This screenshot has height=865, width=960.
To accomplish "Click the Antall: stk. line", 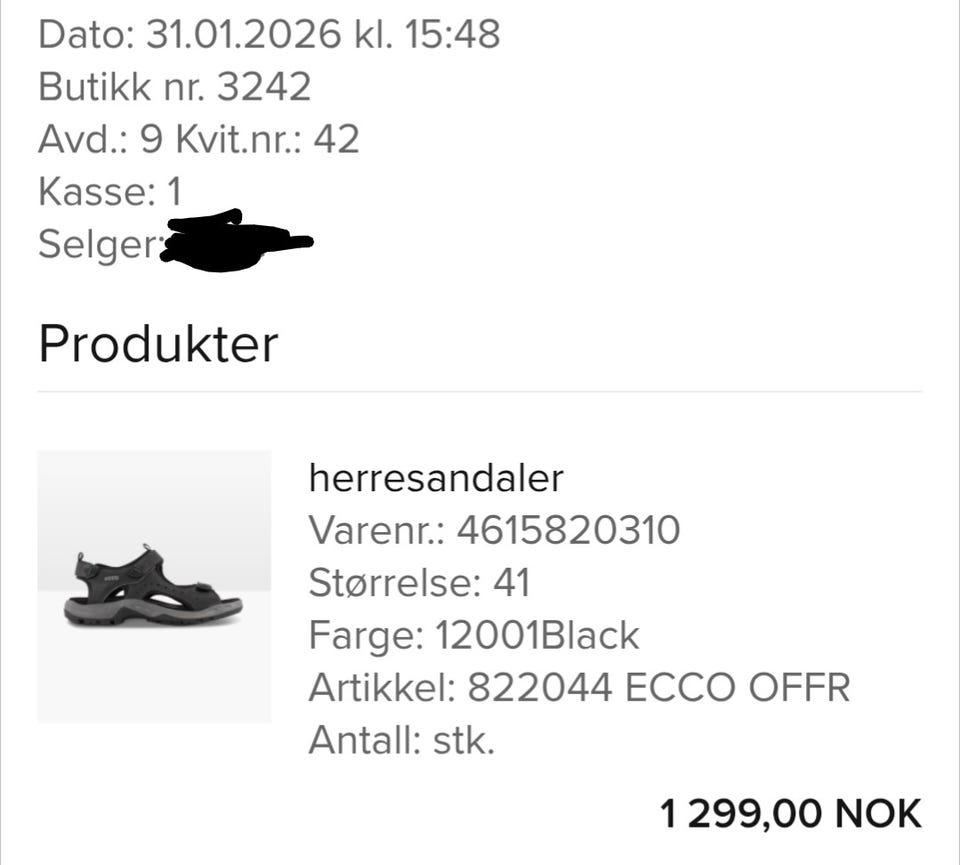I will 401,740.
